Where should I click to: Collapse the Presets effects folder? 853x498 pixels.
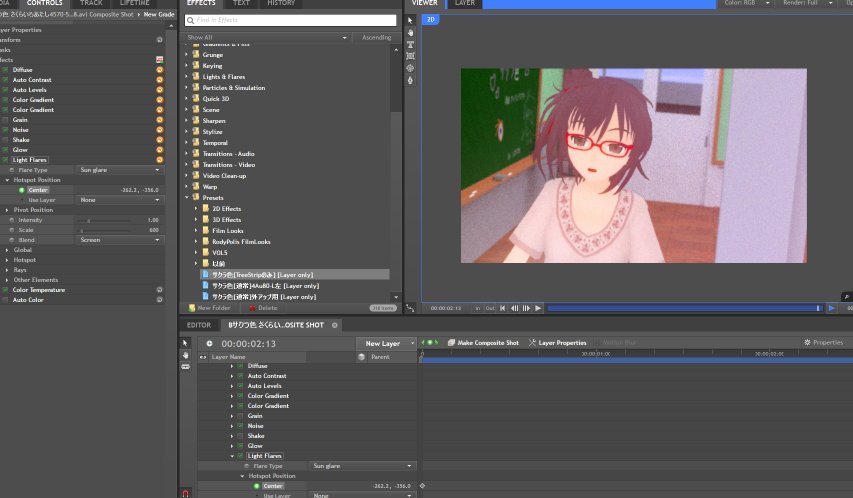pyautogui.click(x=187, y=198)
